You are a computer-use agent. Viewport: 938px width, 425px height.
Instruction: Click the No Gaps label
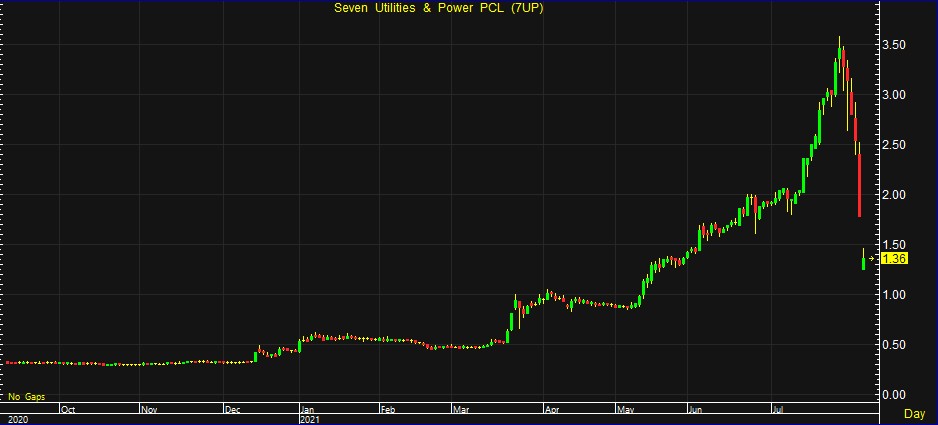point(26,397)
